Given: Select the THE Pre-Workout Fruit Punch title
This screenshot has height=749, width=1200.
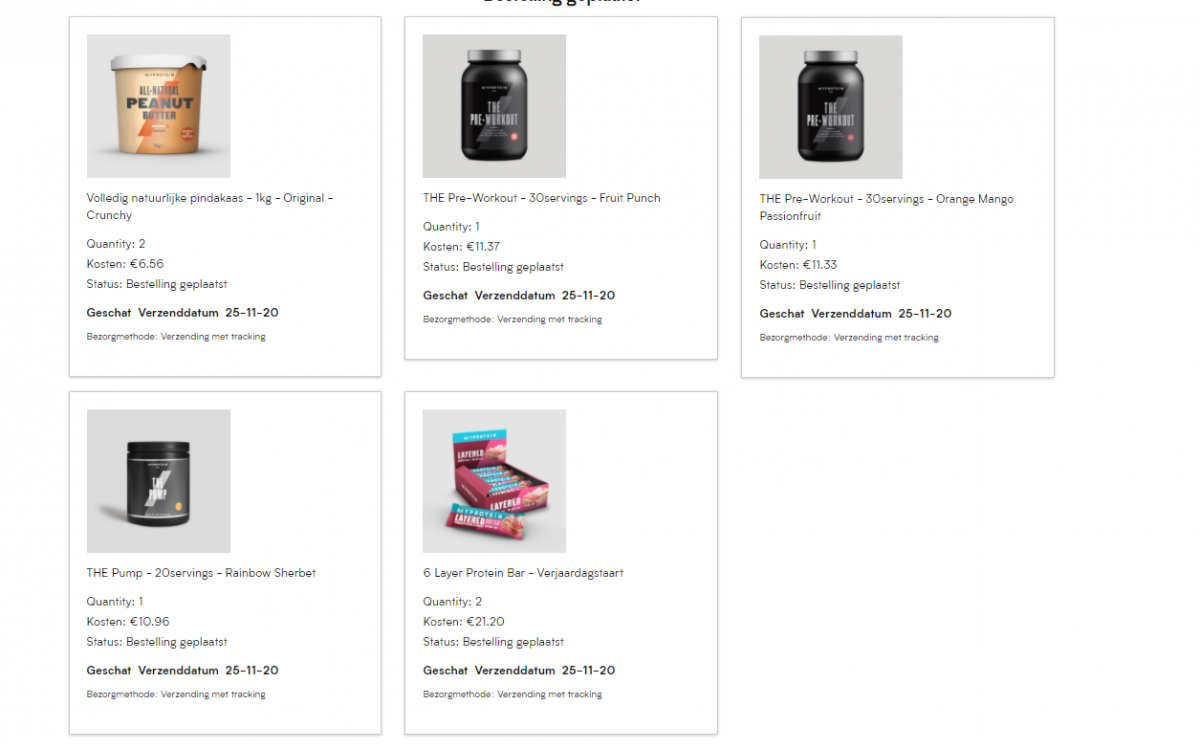Looking at the screenshot, I should 541,198.
